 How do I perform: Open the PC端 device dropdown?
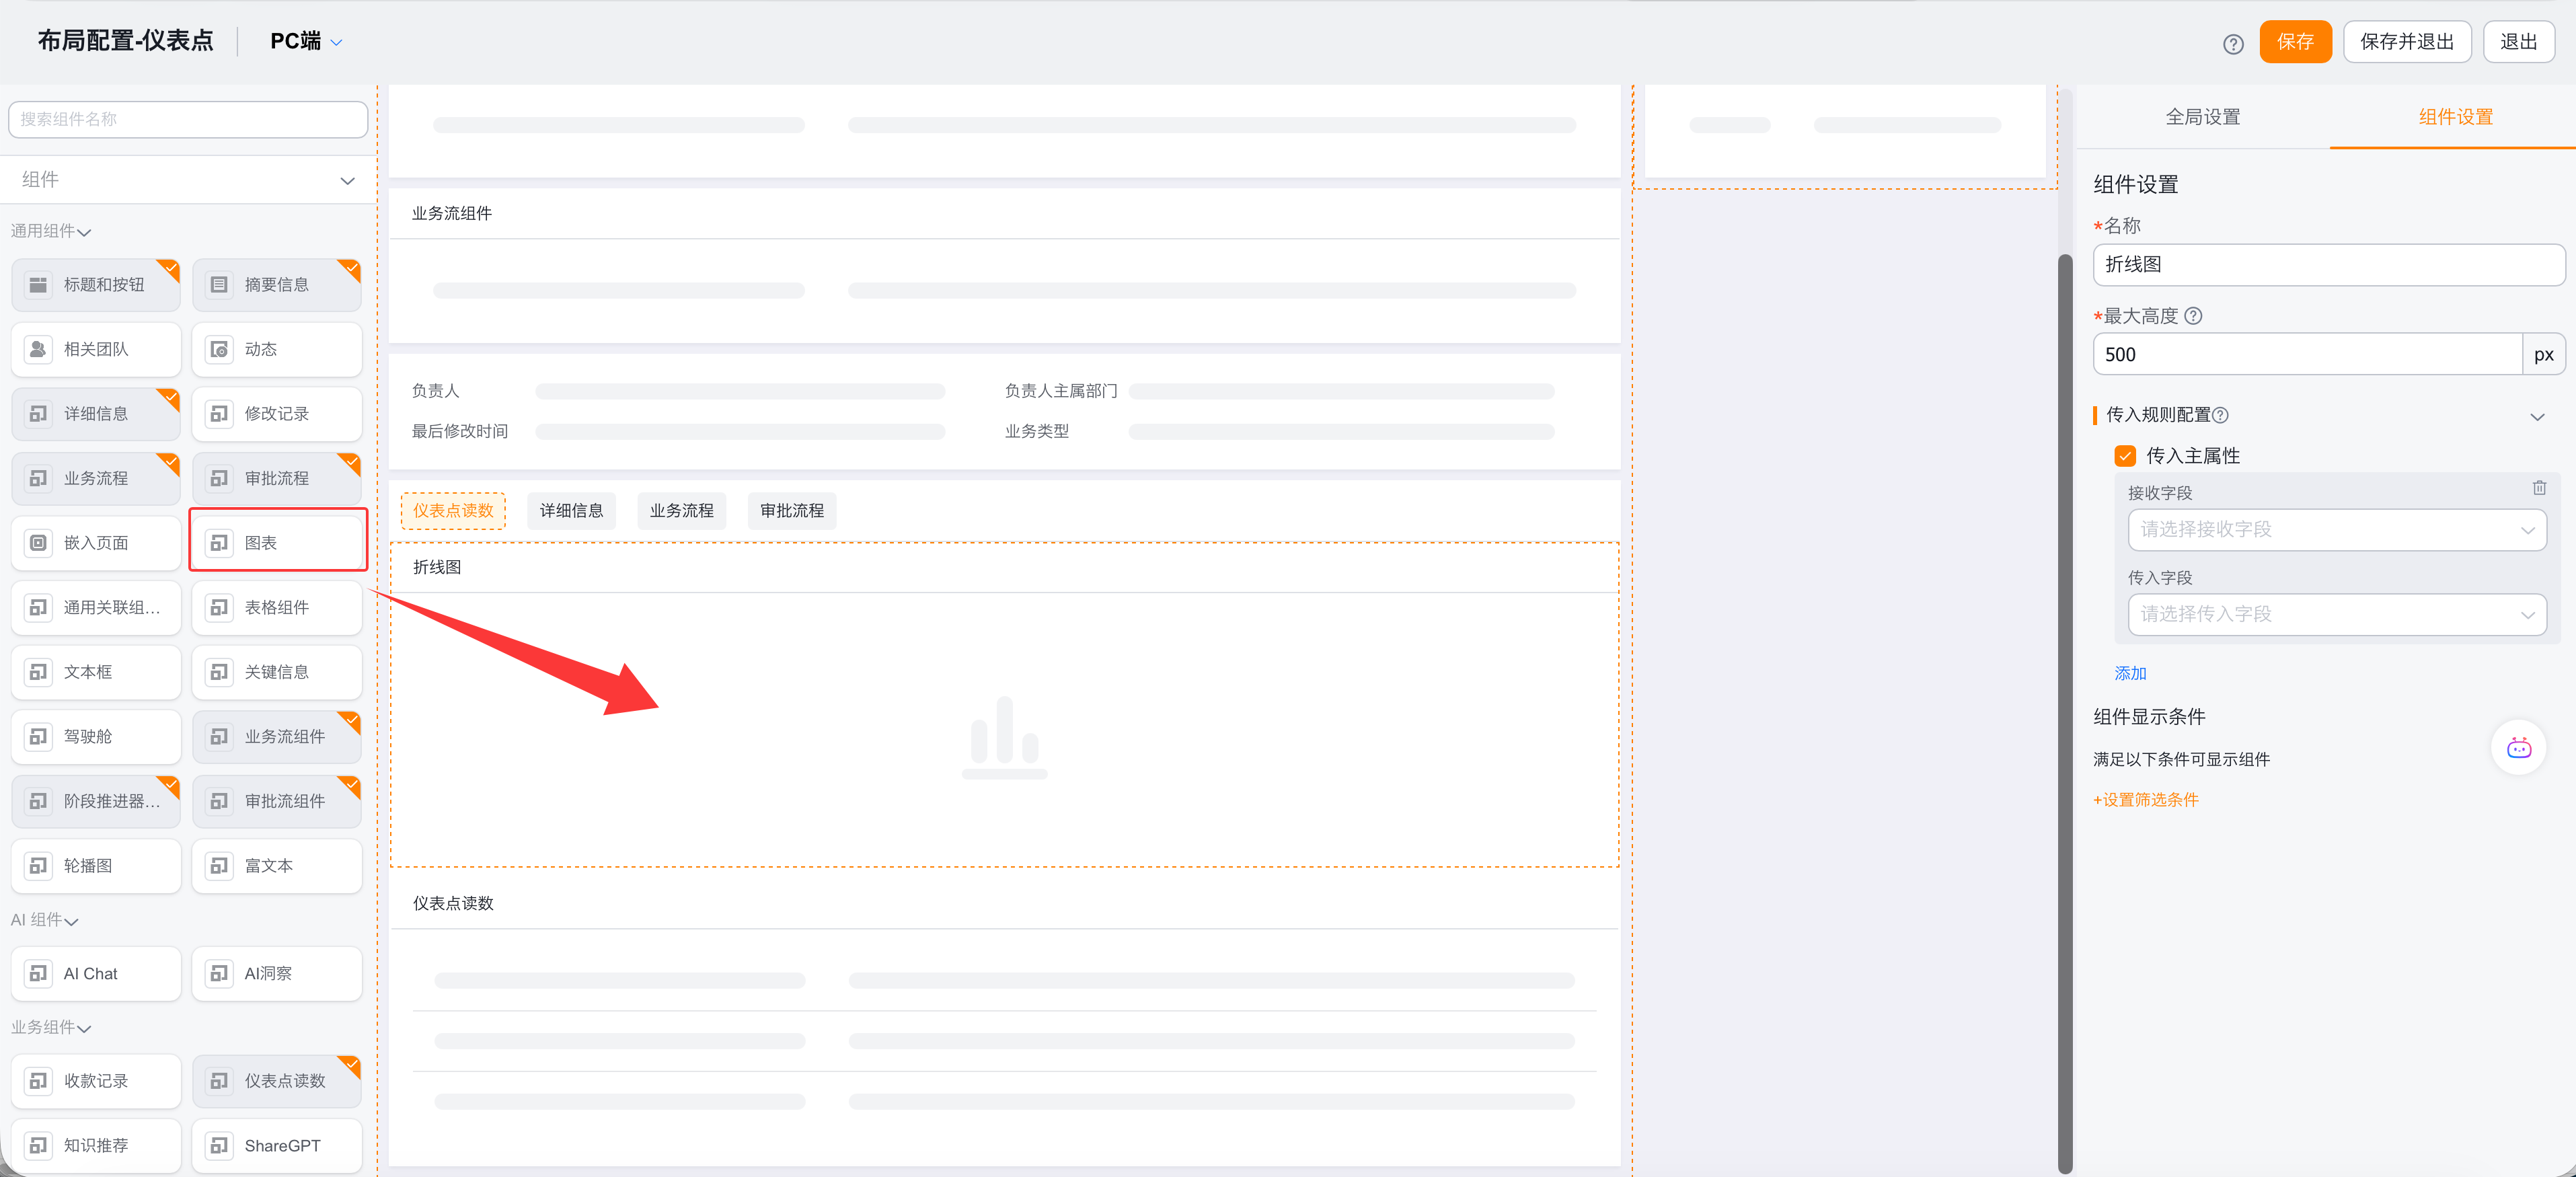306,41
